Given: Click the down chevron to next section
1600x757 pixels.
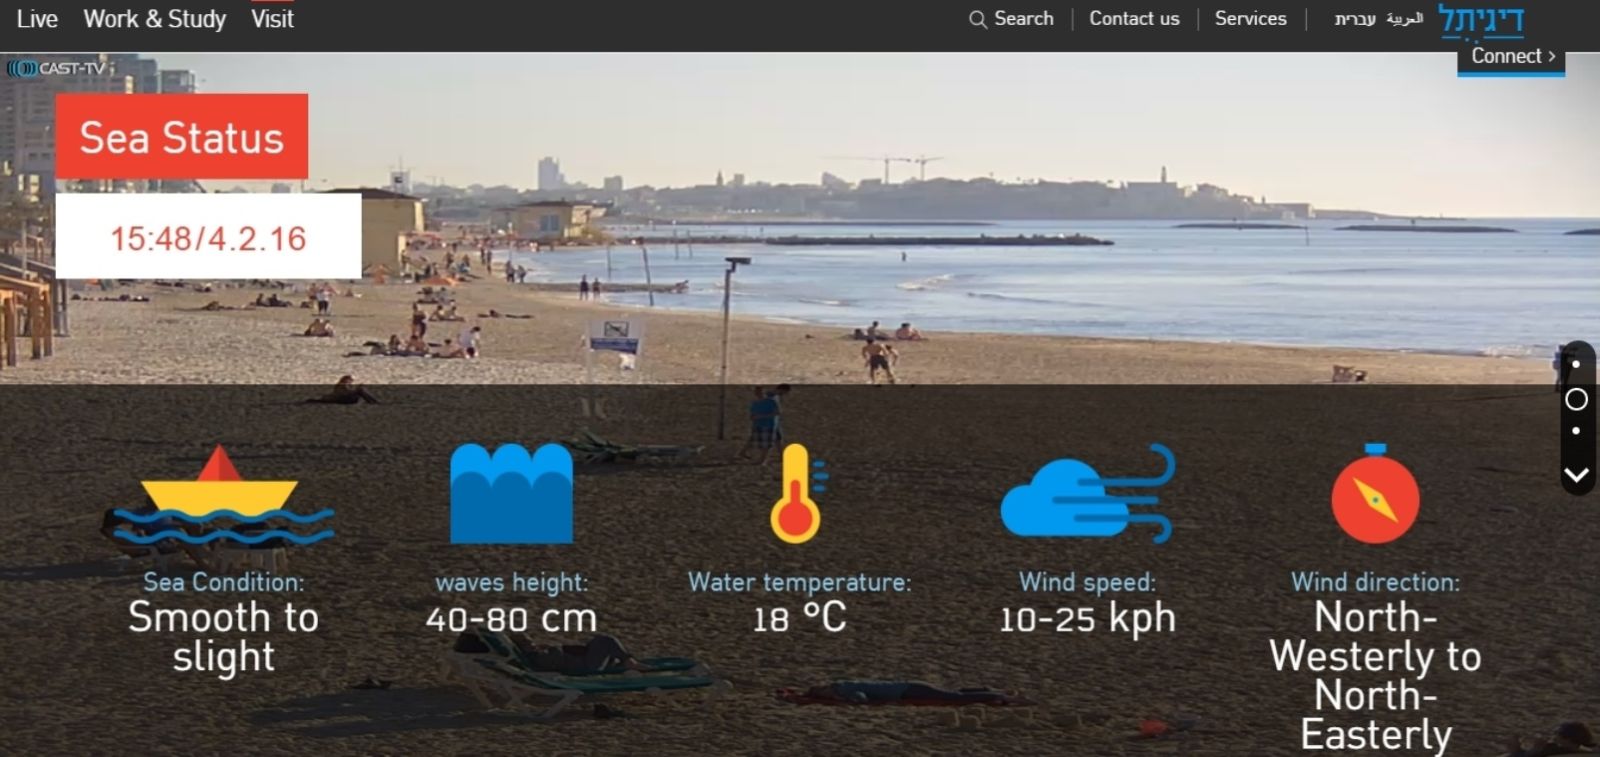Looking at the screenshot, I should tap(1576, 474).
